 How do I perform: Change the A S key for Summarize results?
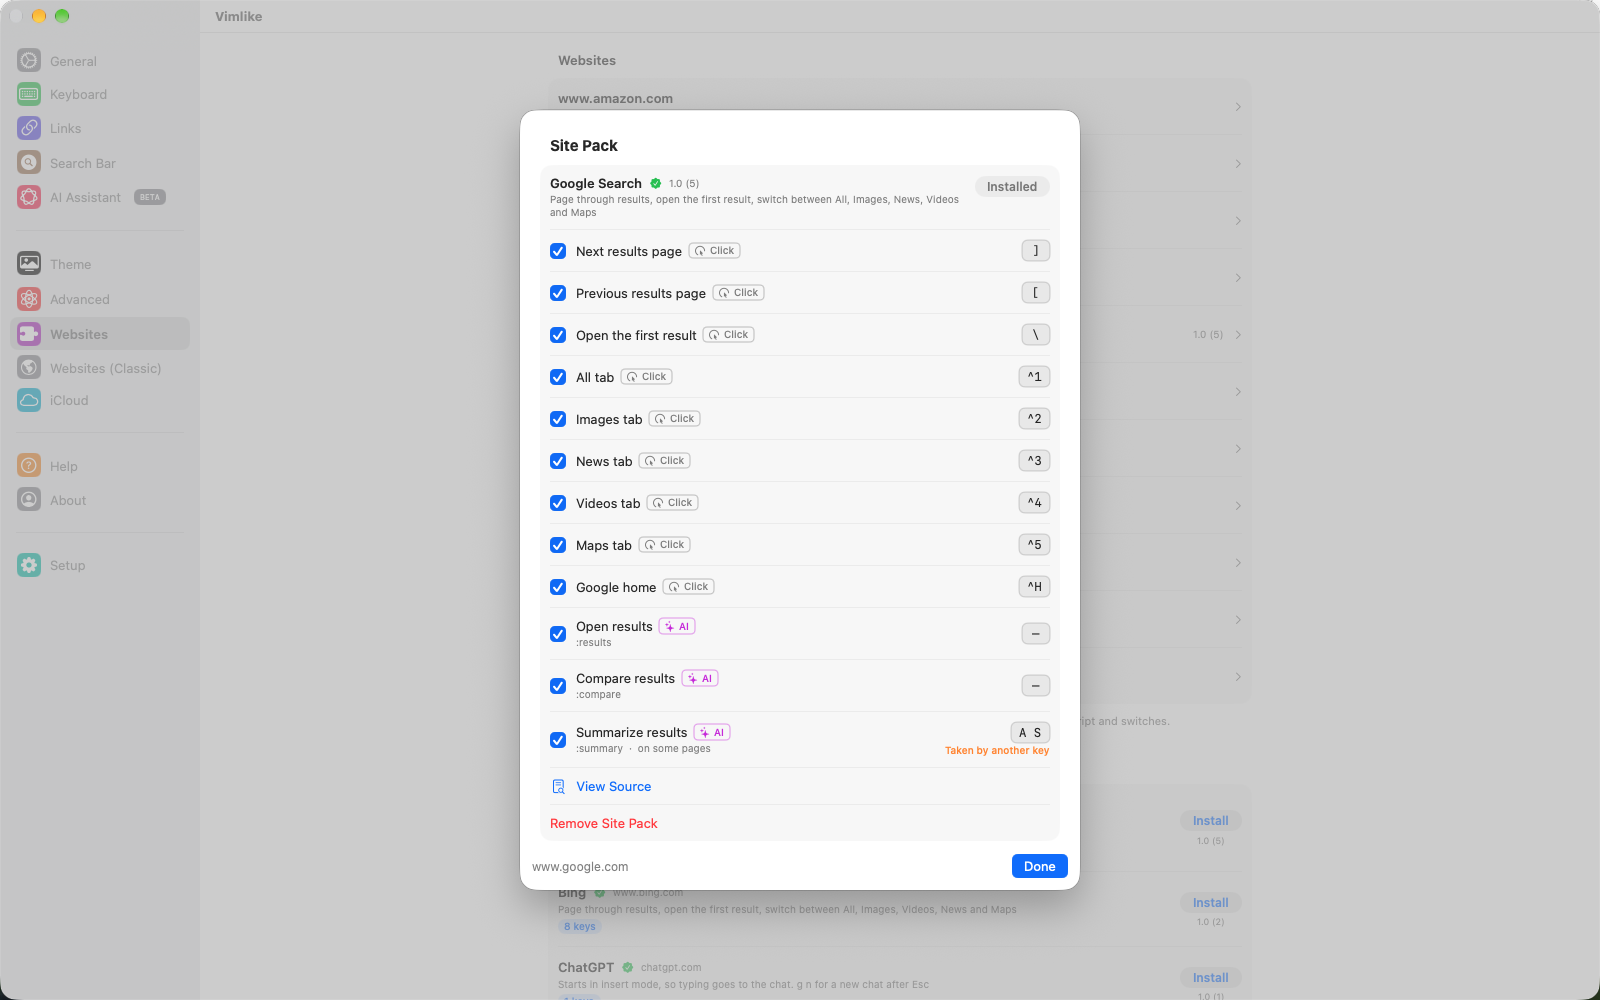click(1030, 733)
